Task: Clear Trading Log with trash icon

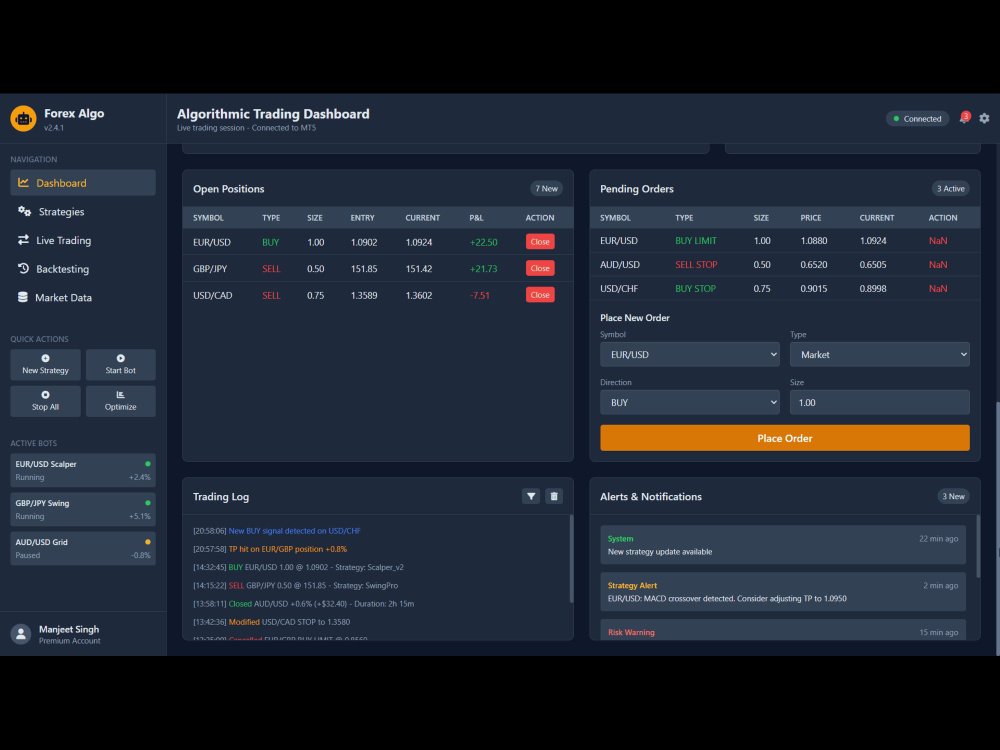Action: click(x=554, y=496)
